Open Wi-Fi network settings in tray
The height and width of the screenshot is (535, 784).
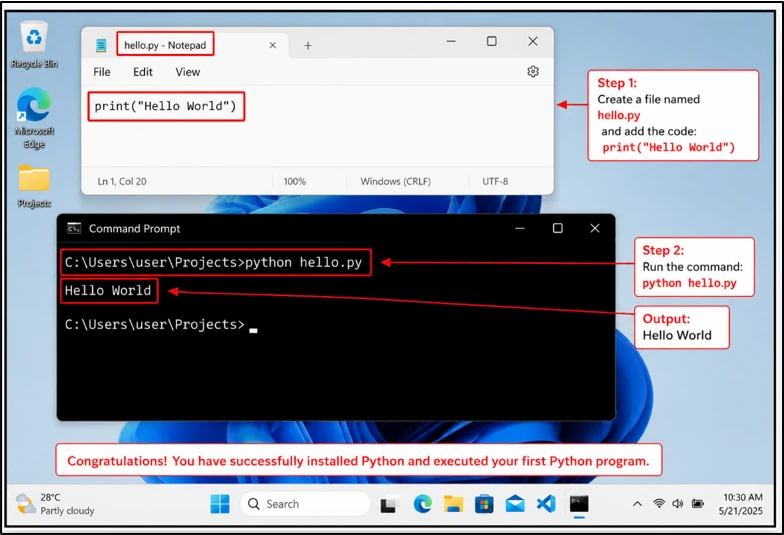(x=659, y=504)
